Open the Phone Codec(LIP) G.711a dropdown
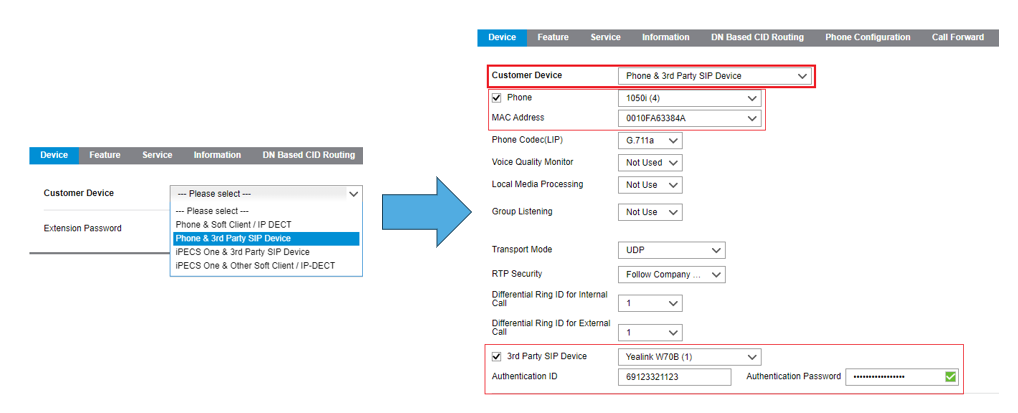Viewport: 1018px width, 413px height. [650, 140]
